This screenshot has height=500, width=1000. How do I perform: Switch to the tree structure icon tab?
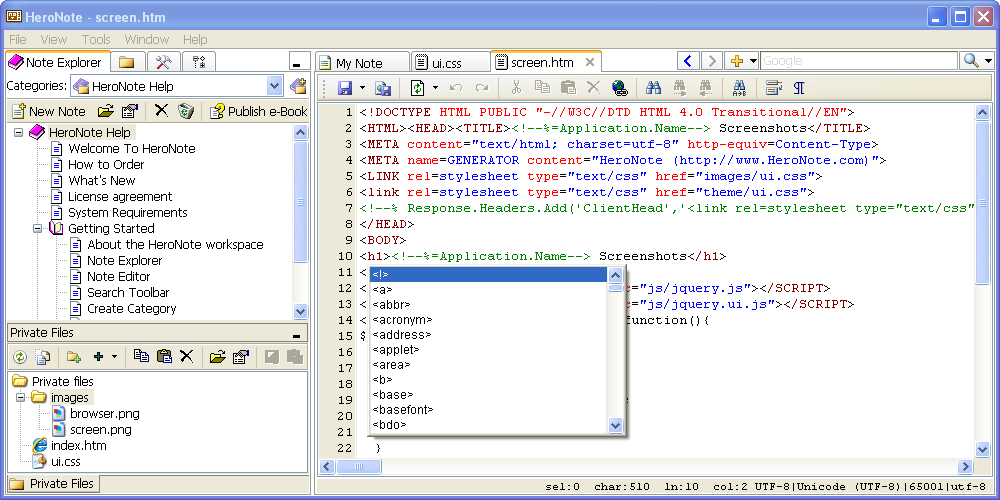pyautogui.click(x=198, y=62)
